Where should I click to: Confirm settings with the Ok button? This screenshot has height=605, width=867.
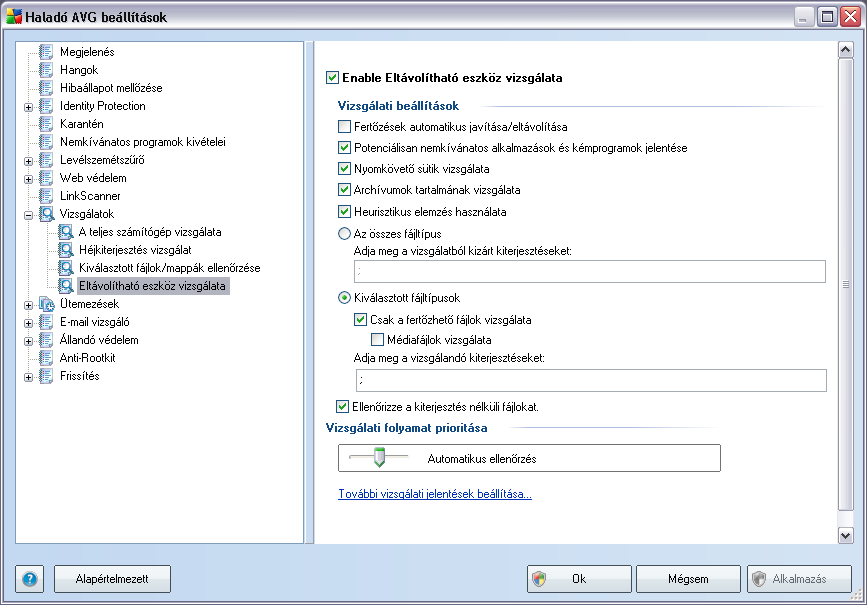[579, 579]
